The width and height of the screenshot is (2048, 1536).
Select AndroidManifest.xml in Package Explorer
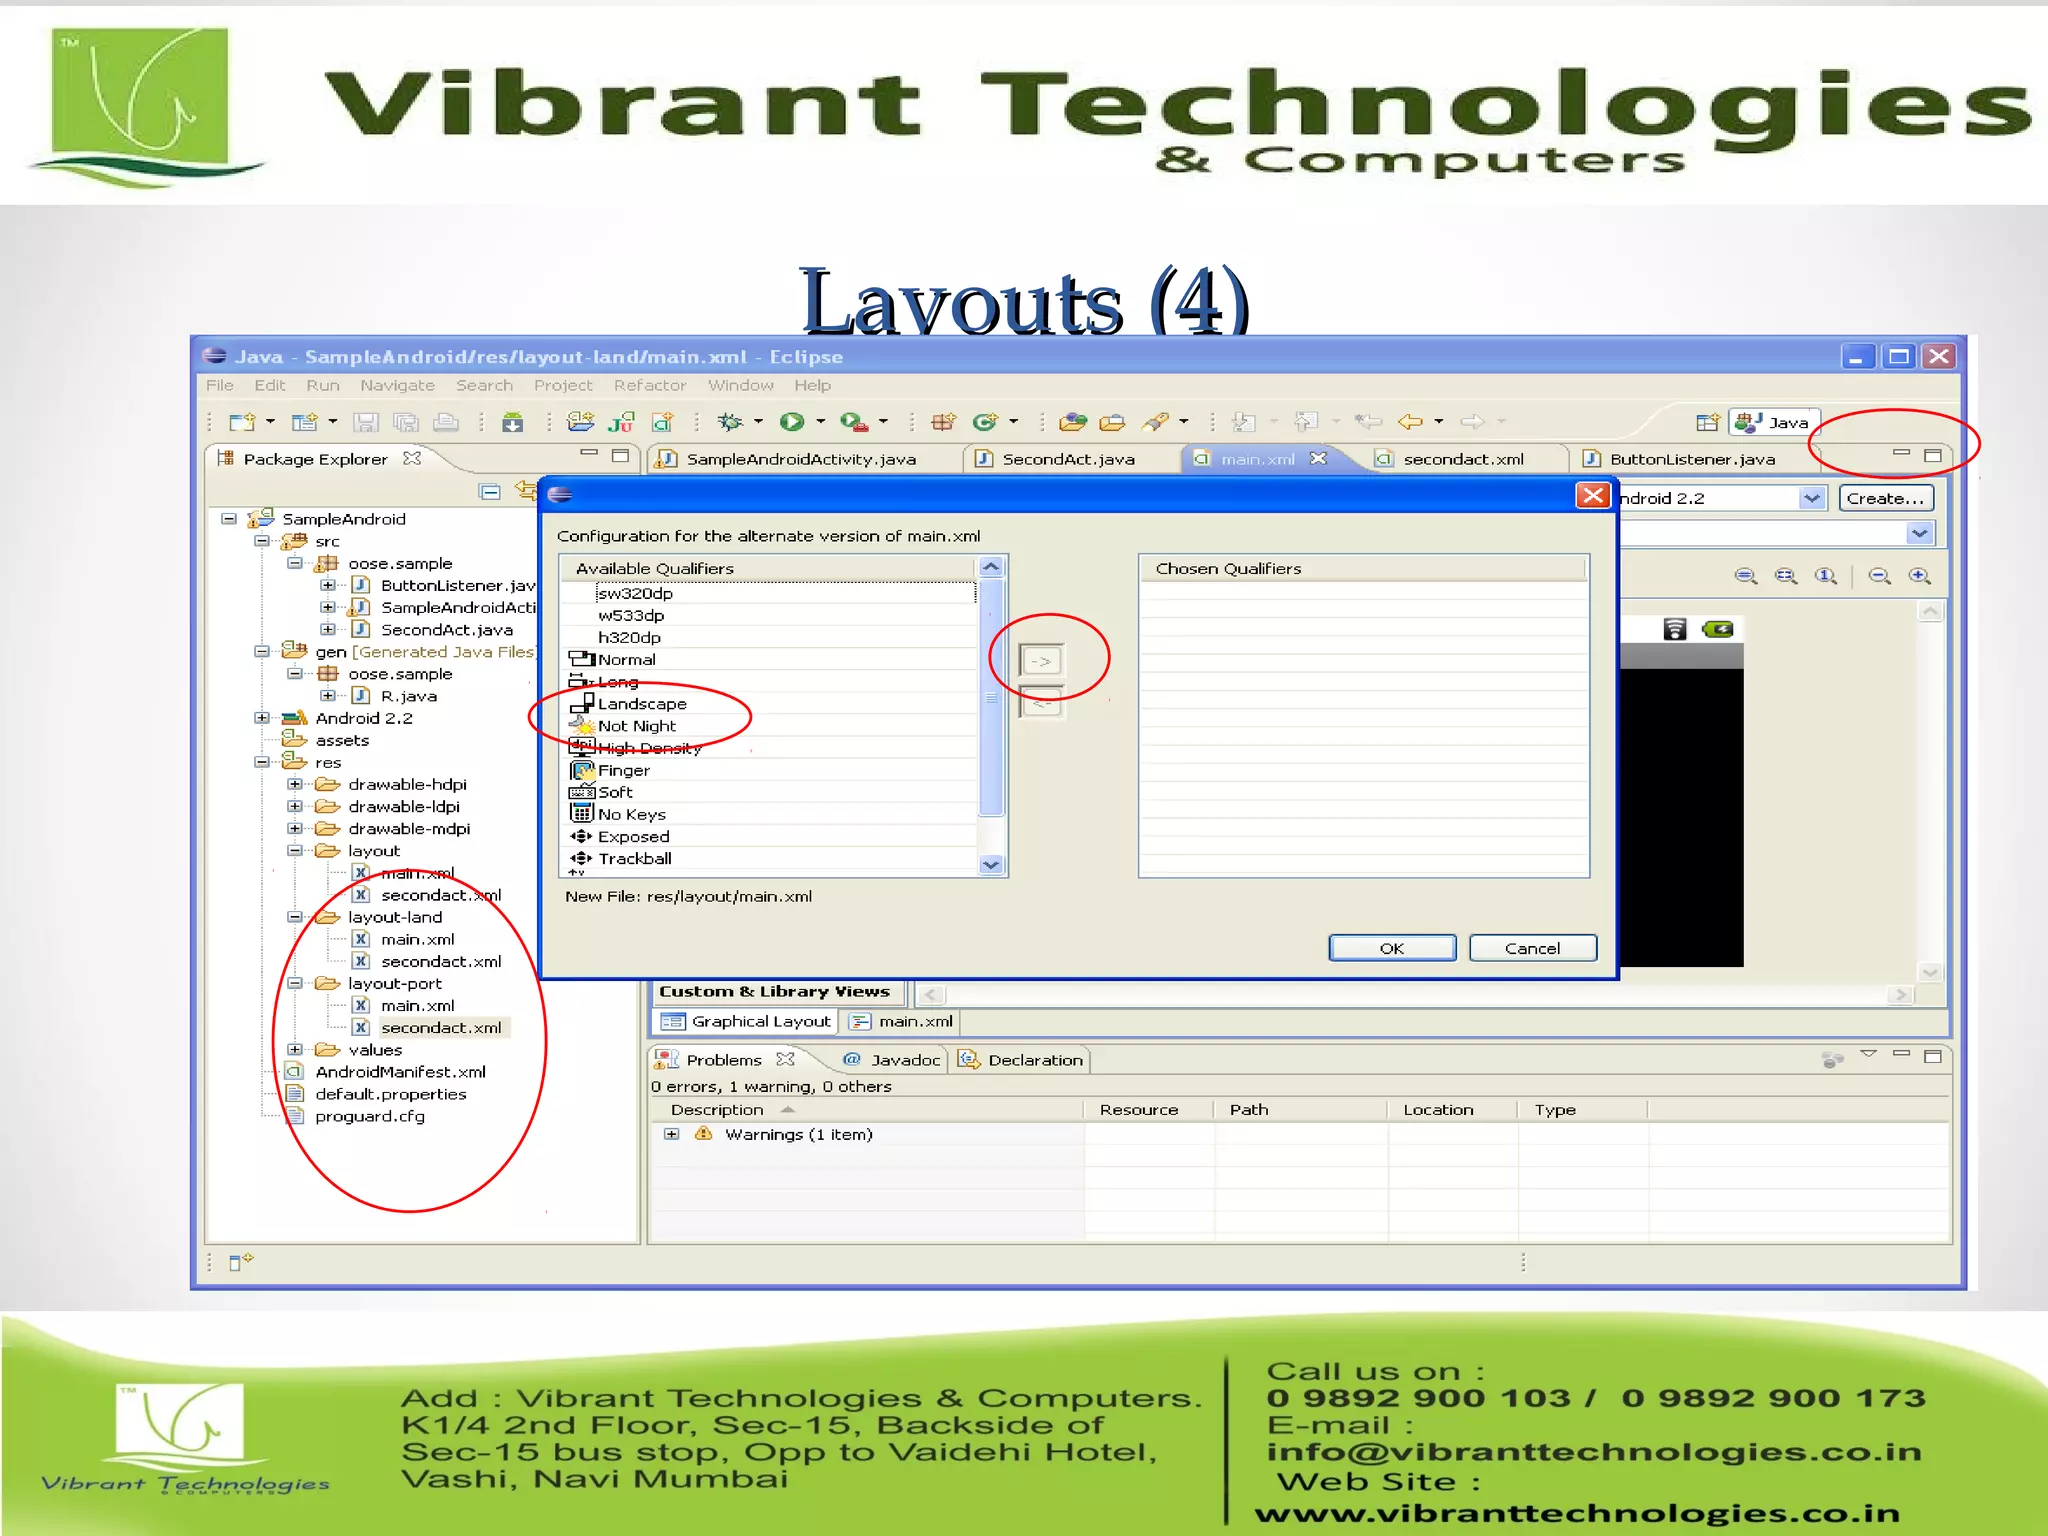(400, 1072)
